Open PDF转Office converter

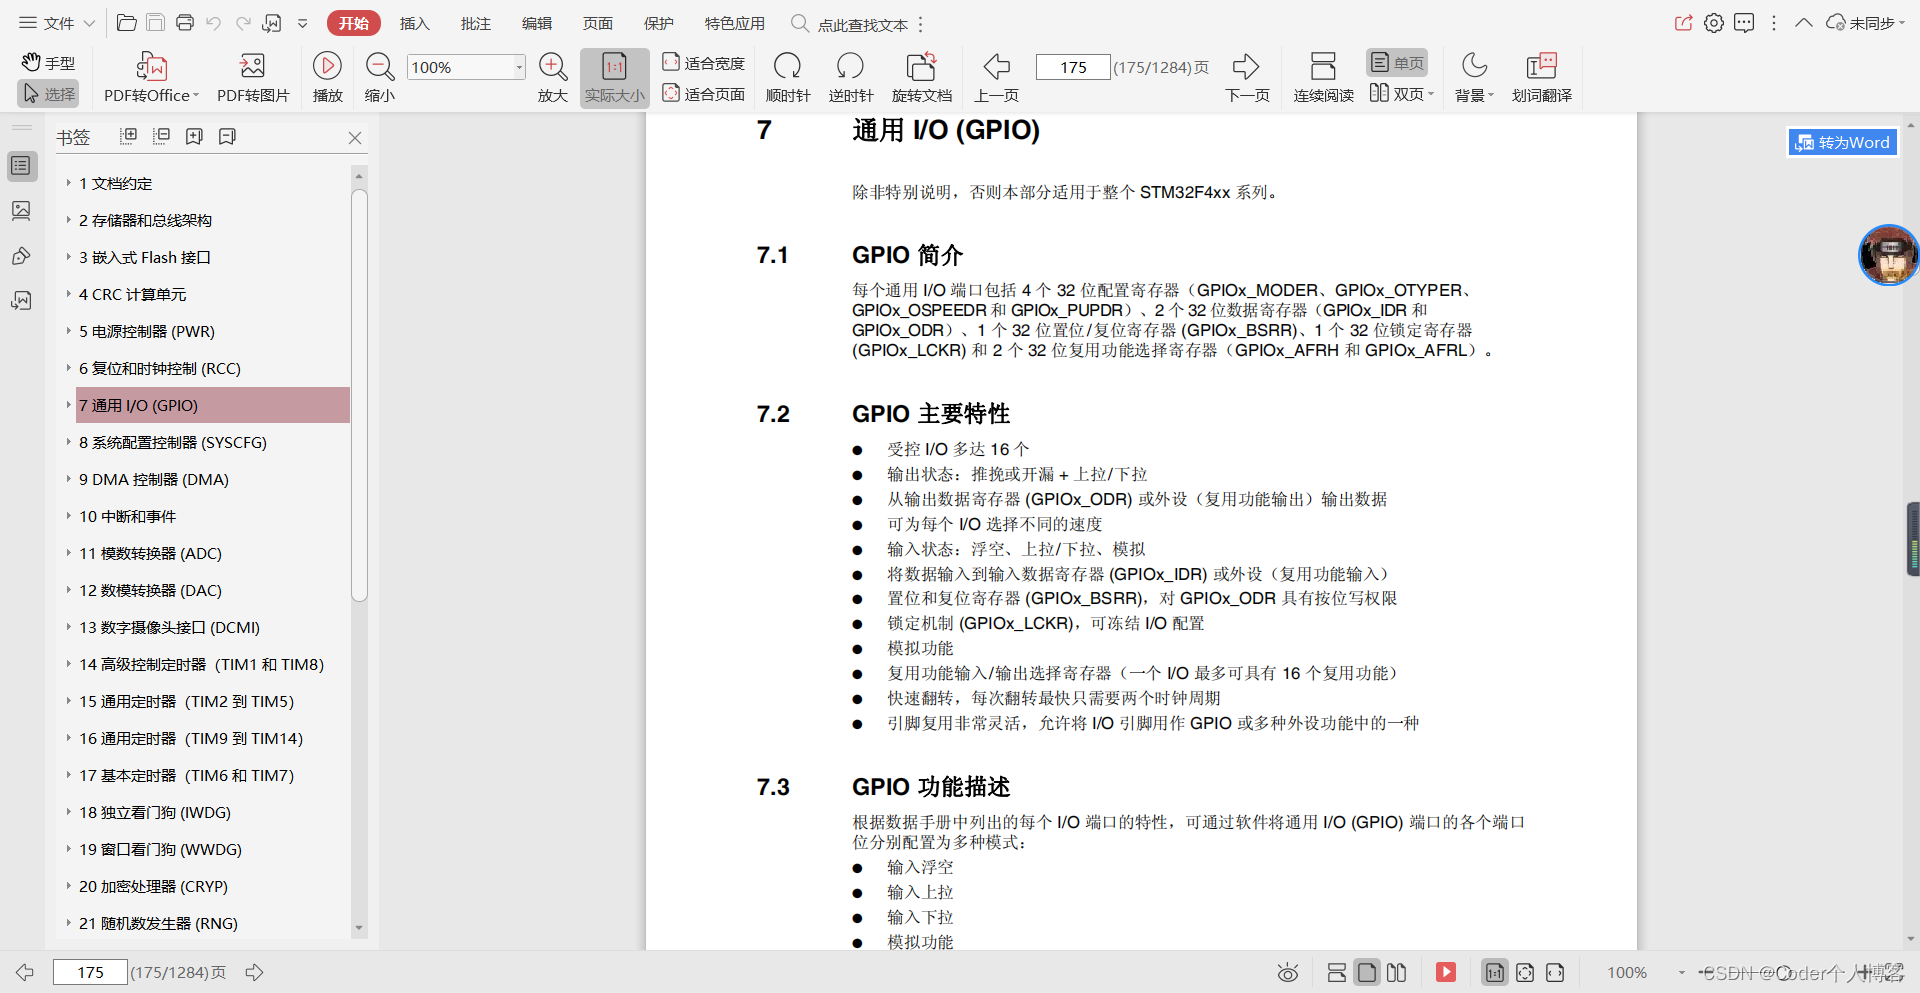151,78
